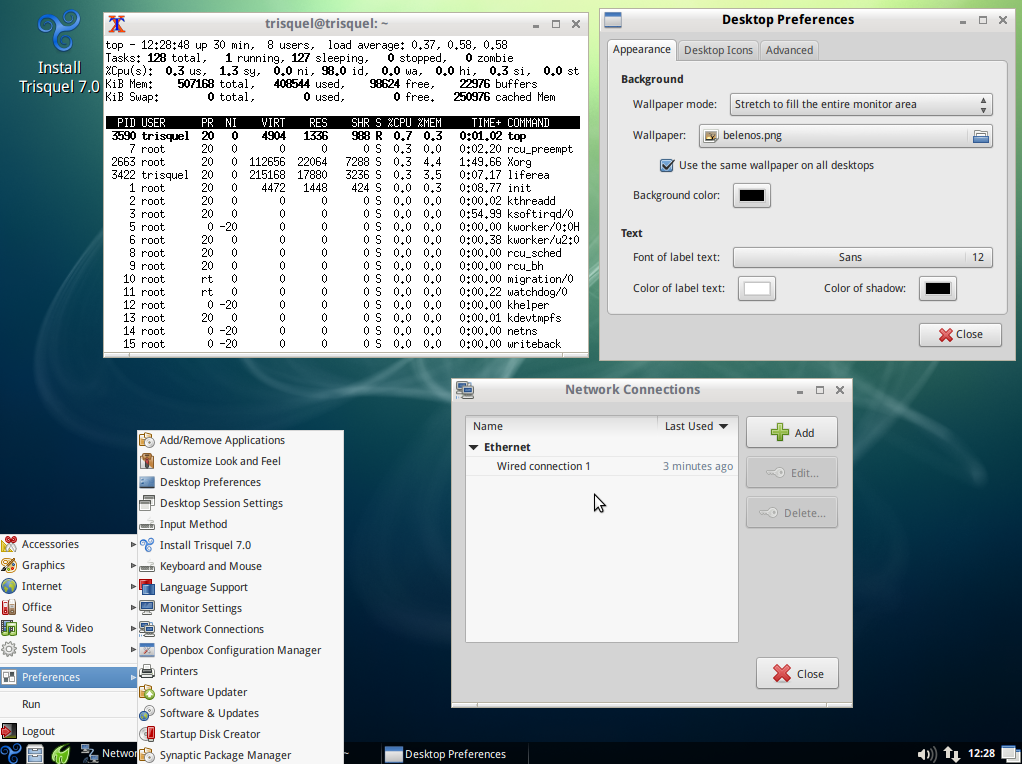The height and width of the screenshot is (764, 1022).
Task: Select the 'Wired connection 1' entry
Action: (x=545, y=466)
